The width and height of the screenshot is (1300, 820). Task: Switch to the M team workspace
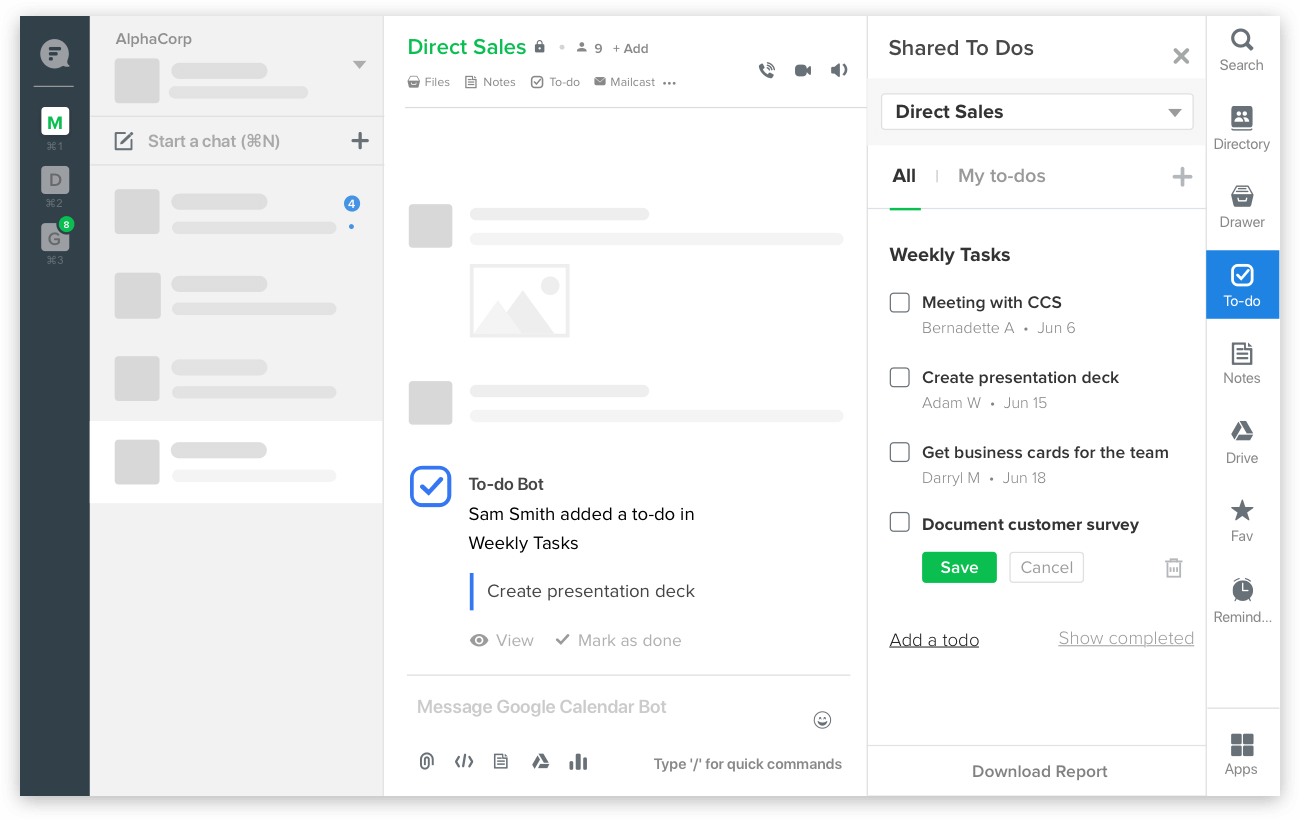tap(55, 122)
